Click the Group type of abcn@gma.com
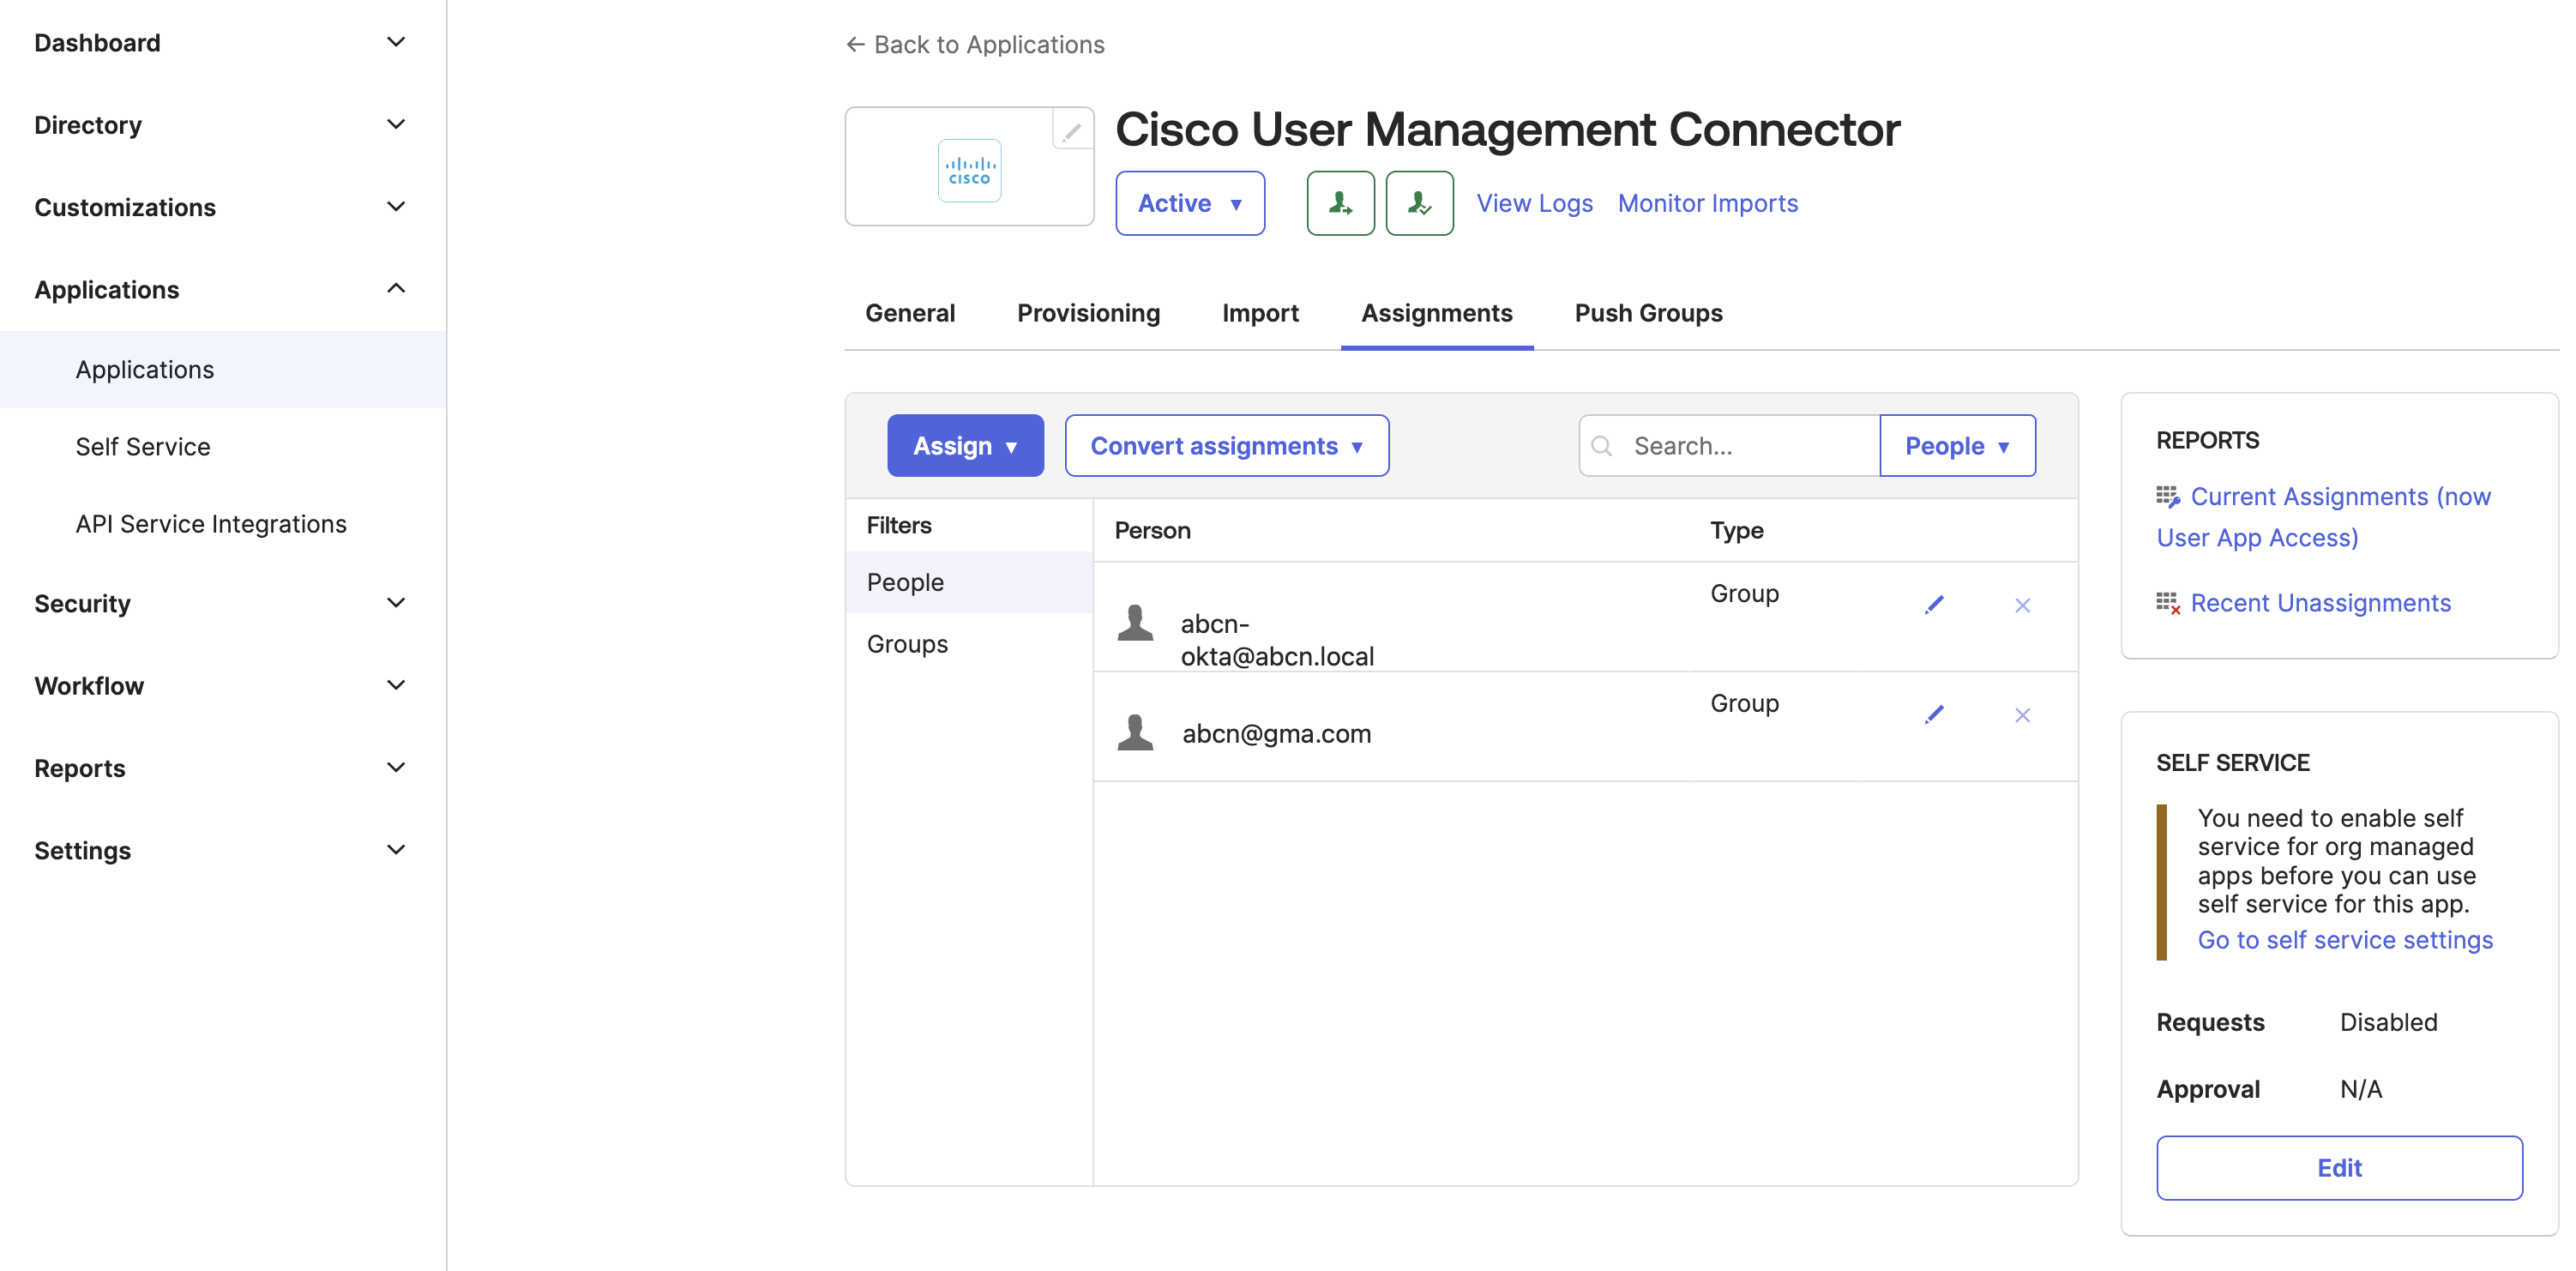2576x1271 pixels. [1744, 703]
